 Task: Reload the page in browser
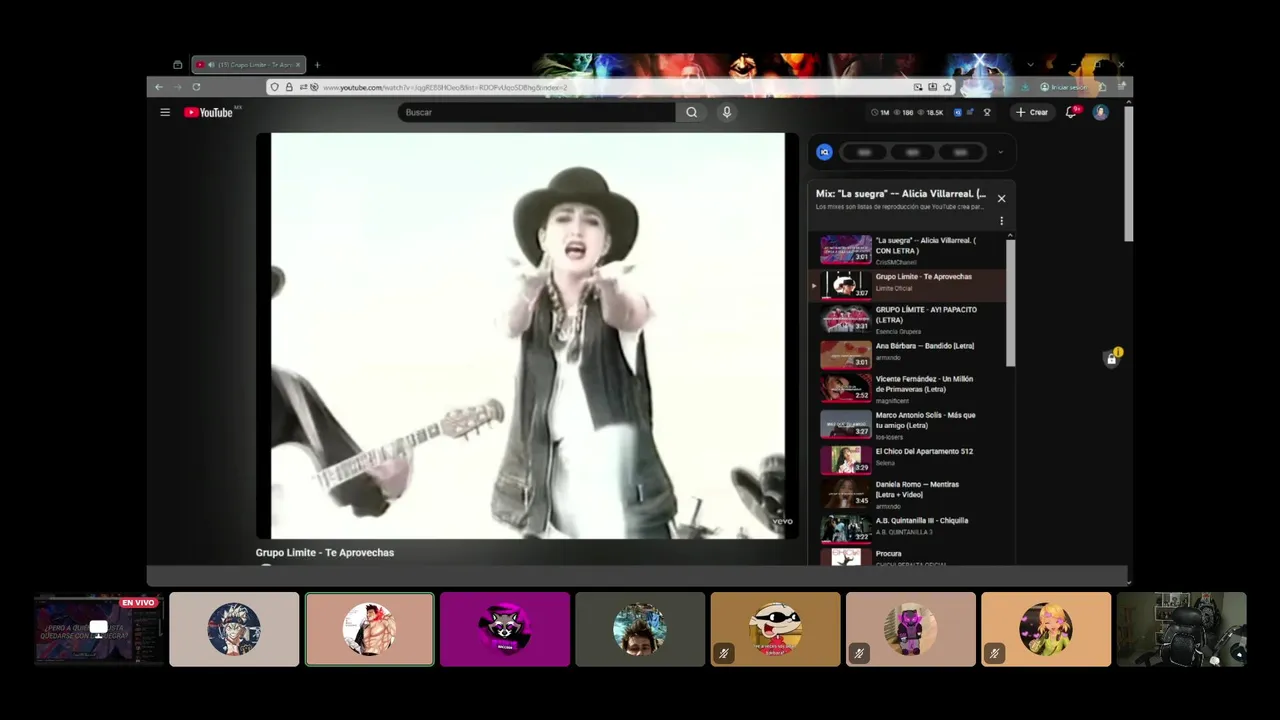tap(196, 87)
